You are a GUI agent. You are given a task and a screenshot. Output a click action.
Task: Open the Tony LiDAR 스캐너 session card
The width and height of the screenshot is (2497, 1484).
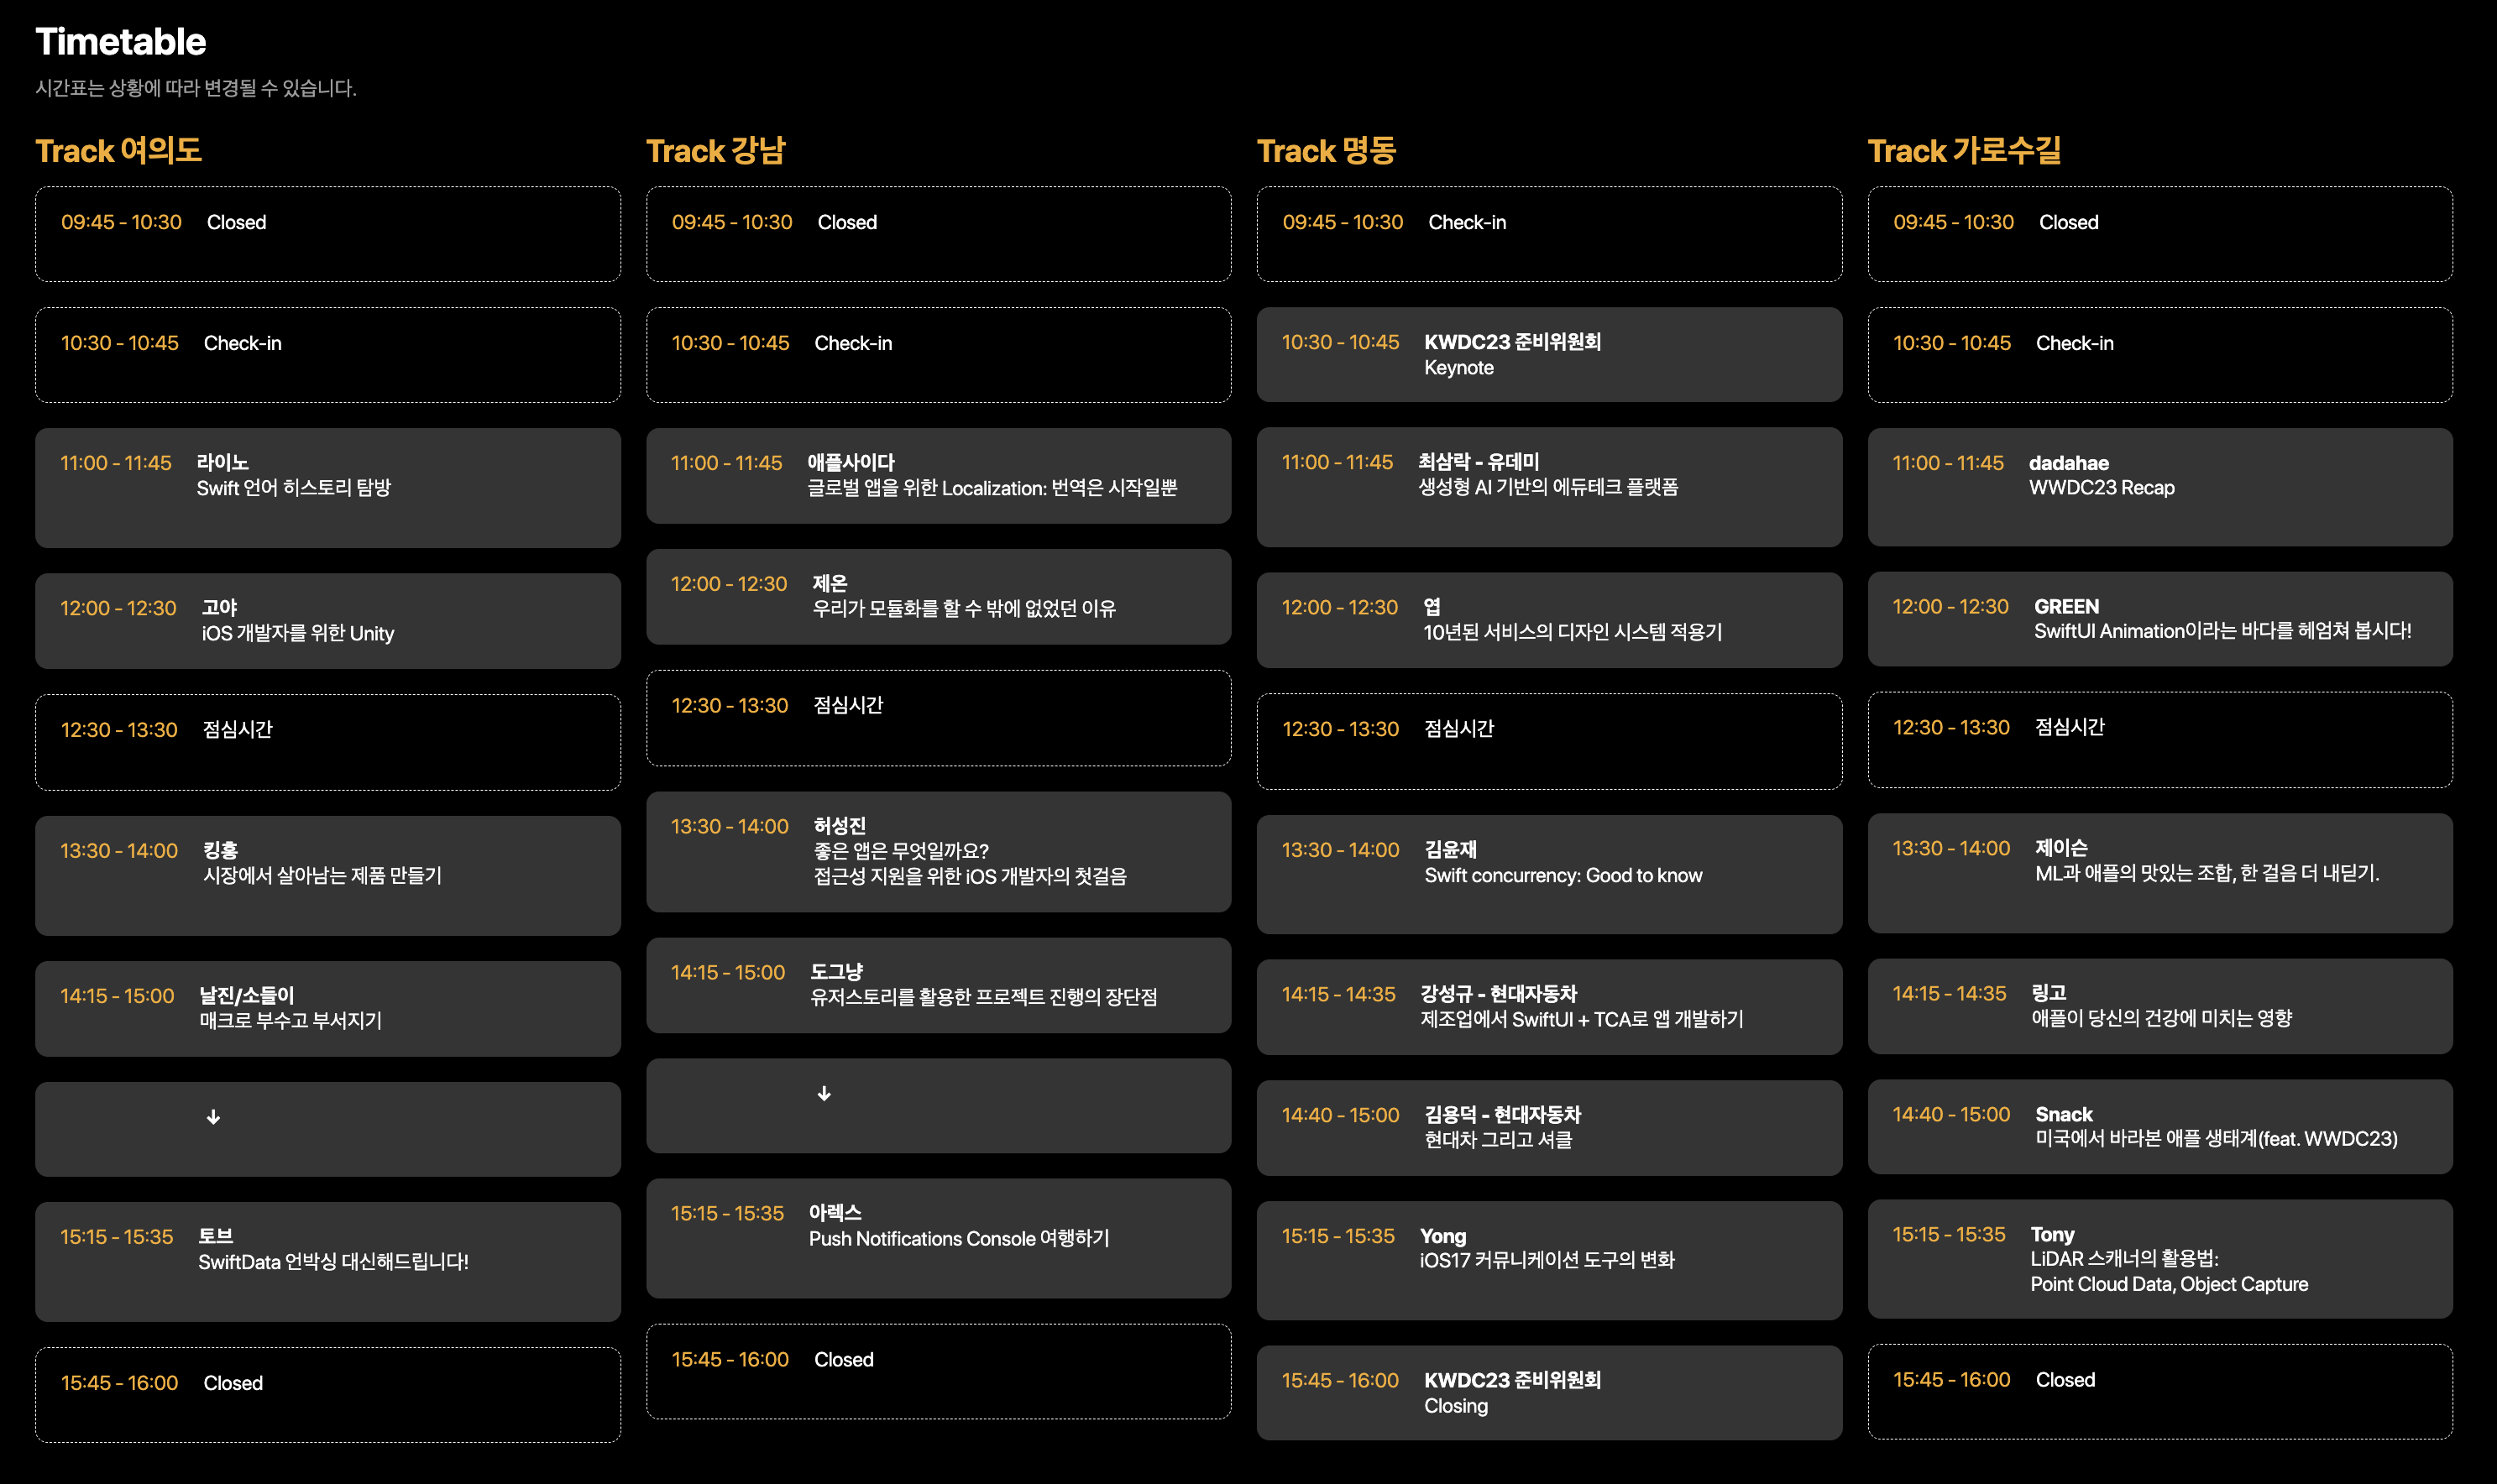click(2160, 1259)
